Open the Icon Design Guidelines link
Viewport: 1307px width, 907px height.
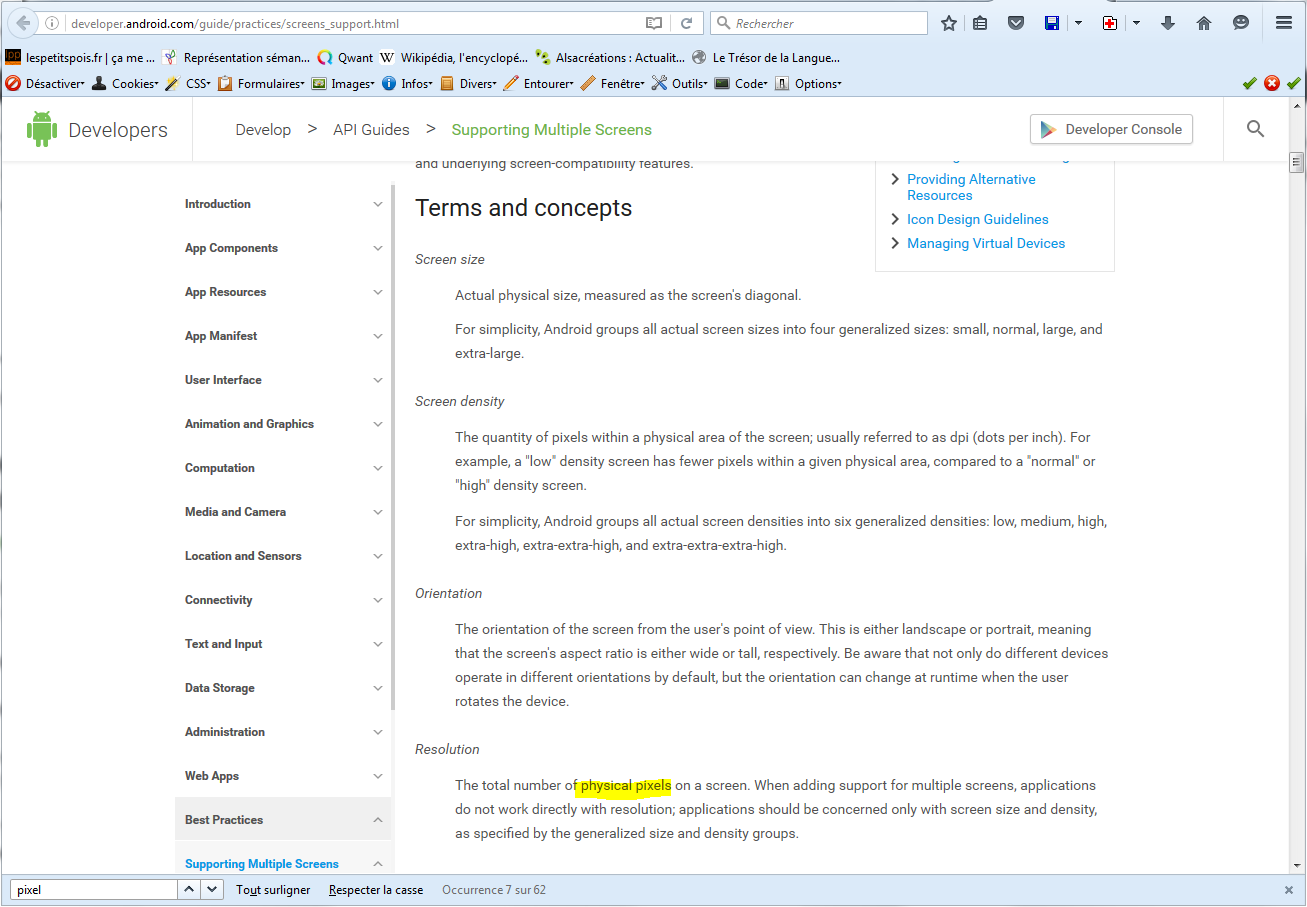(x=977, y=219)
